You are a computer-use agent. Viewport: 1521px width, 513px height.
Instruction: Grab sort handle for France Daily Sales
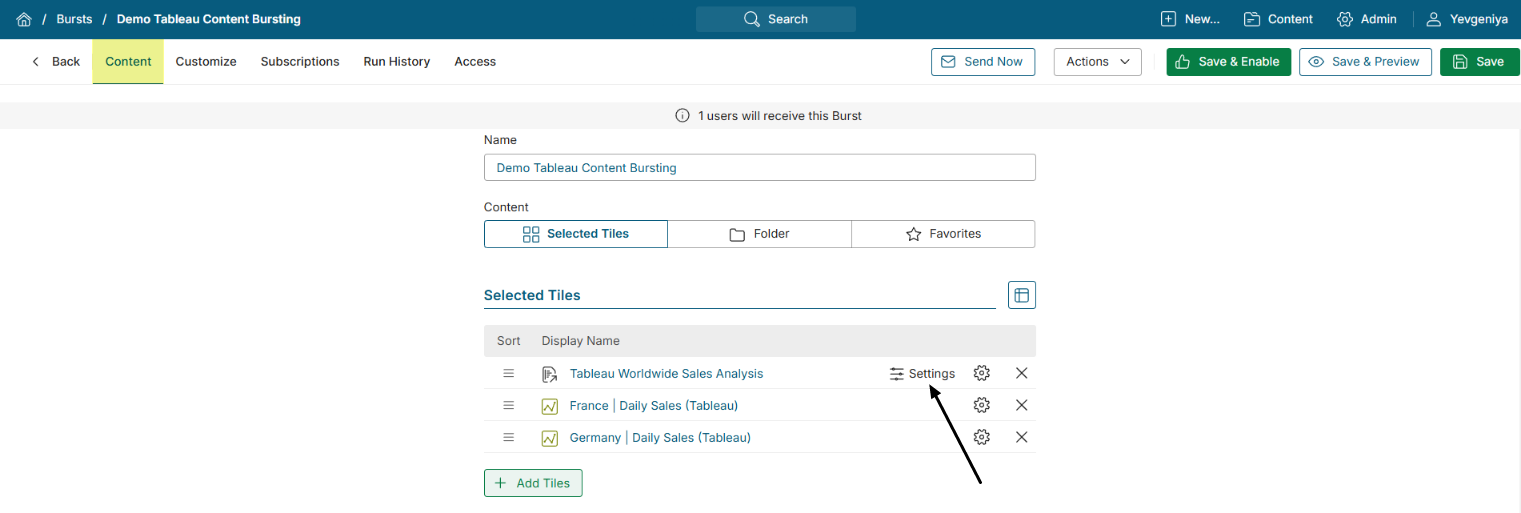click(x=508, y=405)
